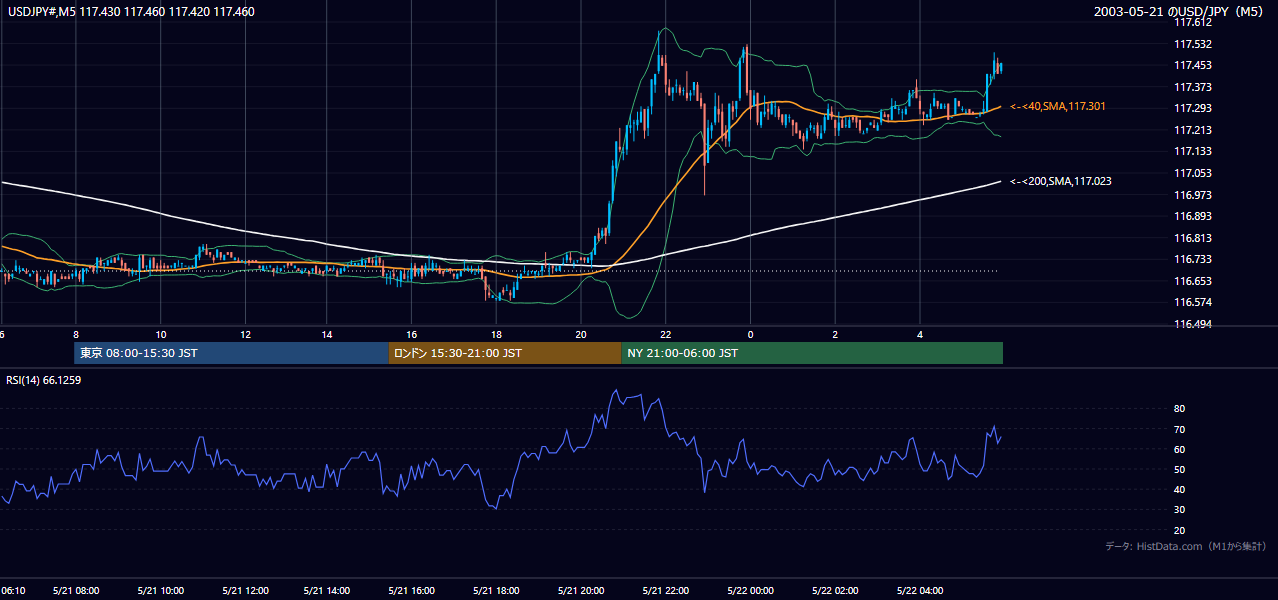Click the RSI 40 level label
This screenshot has width=1278, height=600.
(1180, 490)
